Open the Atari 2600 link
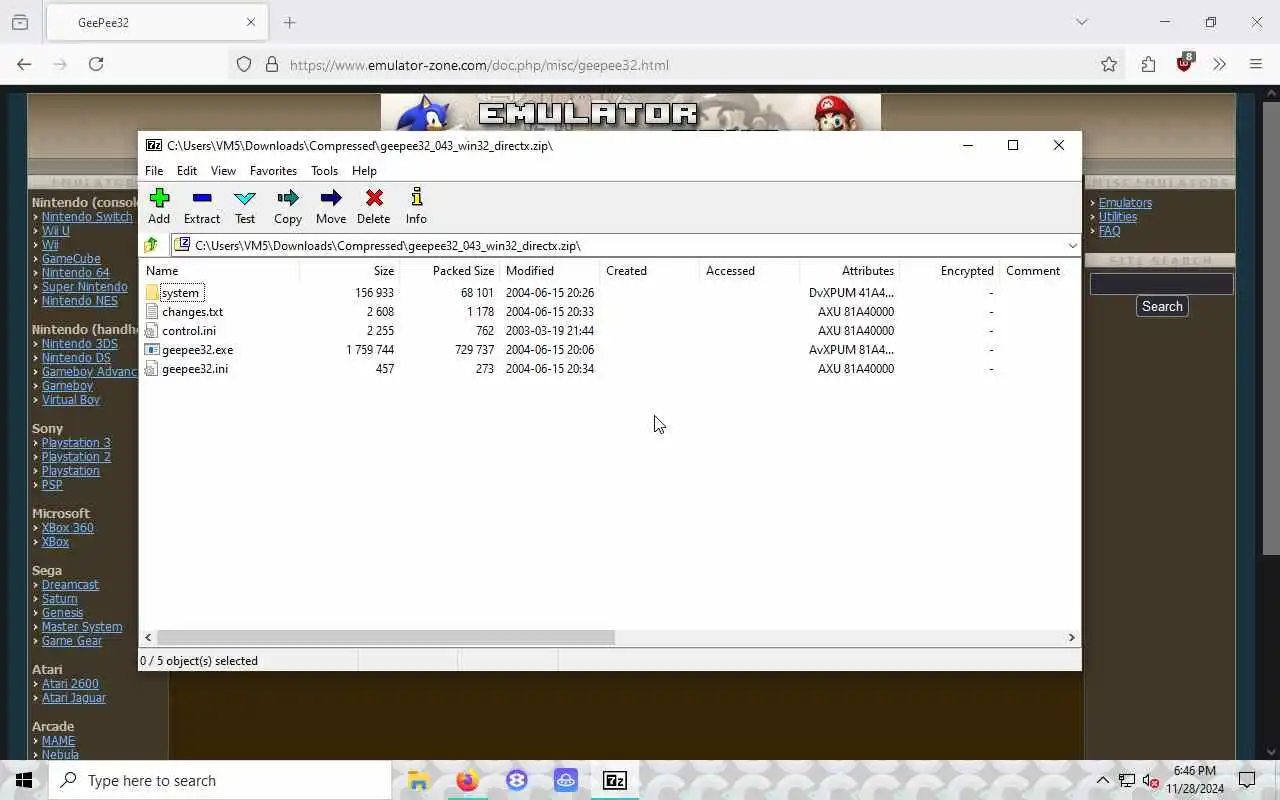This screenshot has width=1280, height=800. (70, 684)
